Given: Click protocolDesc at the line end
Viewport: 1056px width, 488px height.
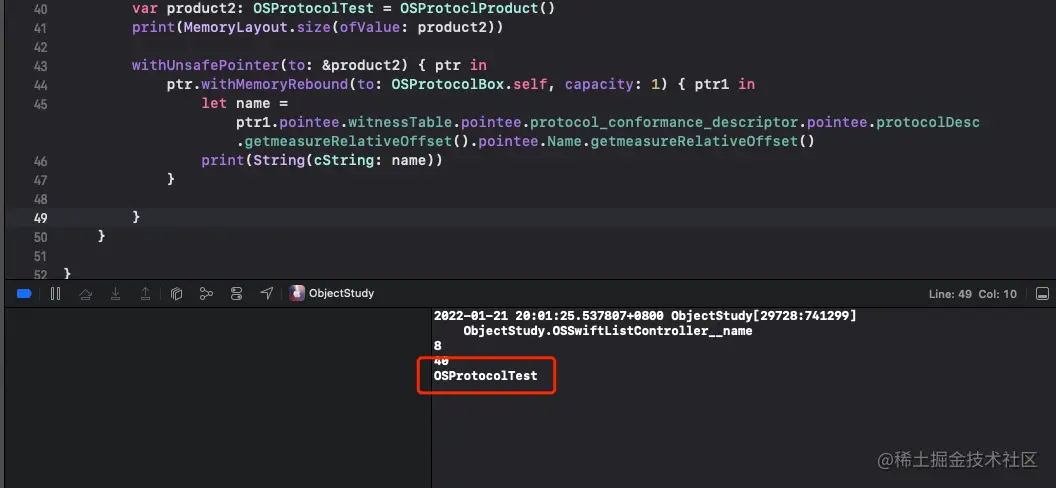Looking at the screenshot, I should [x=927, y=122].
